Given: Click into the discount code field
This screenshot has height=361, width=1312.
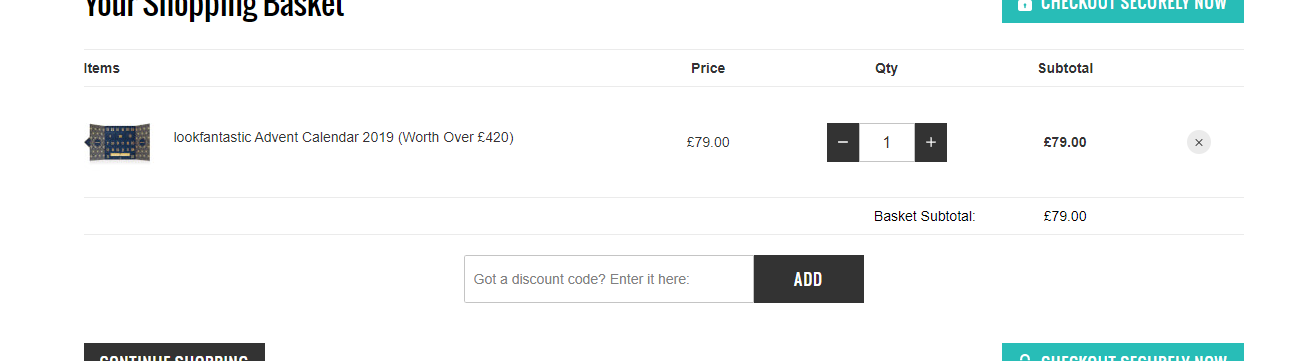Looking at the screenshot, I should (609, 279).
